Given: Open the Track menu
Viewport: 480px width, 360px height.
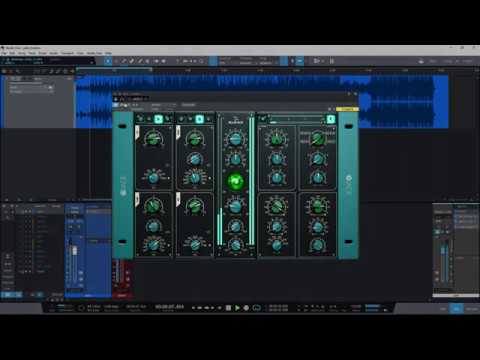Looking at the screenshot, I should (32, 53).
